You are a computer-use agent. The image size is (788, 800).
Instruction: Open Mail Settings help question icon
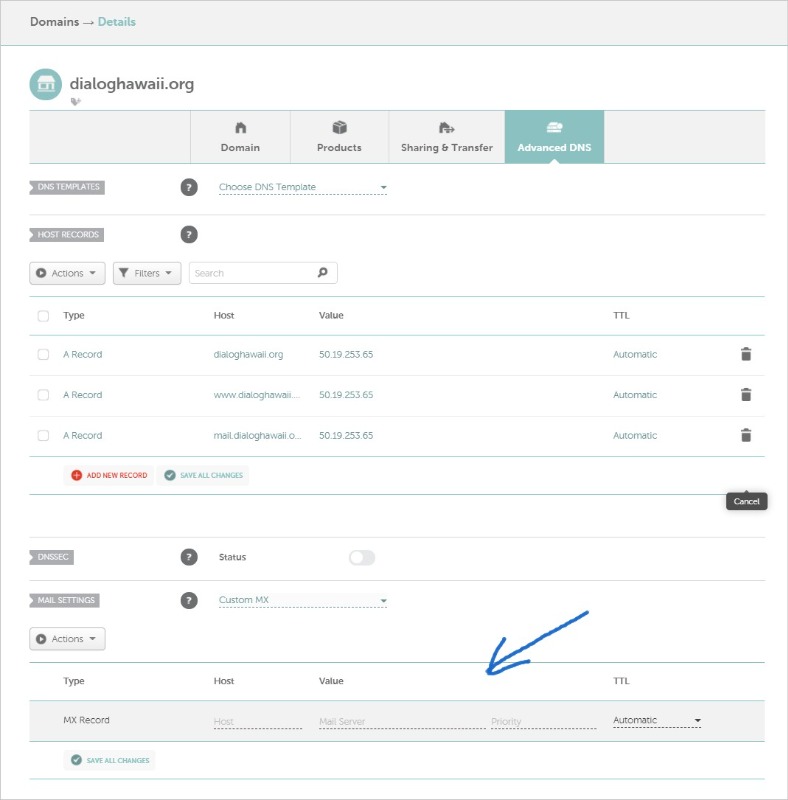pos(189,601)
